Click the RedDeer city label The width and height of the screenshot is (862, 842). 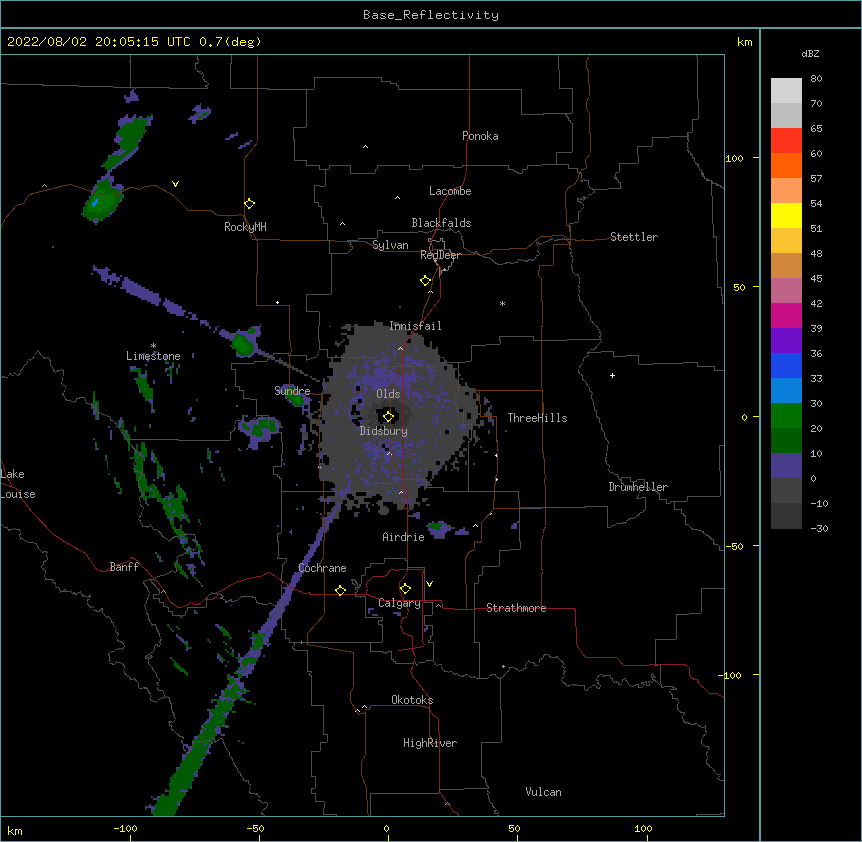point(440,255)
